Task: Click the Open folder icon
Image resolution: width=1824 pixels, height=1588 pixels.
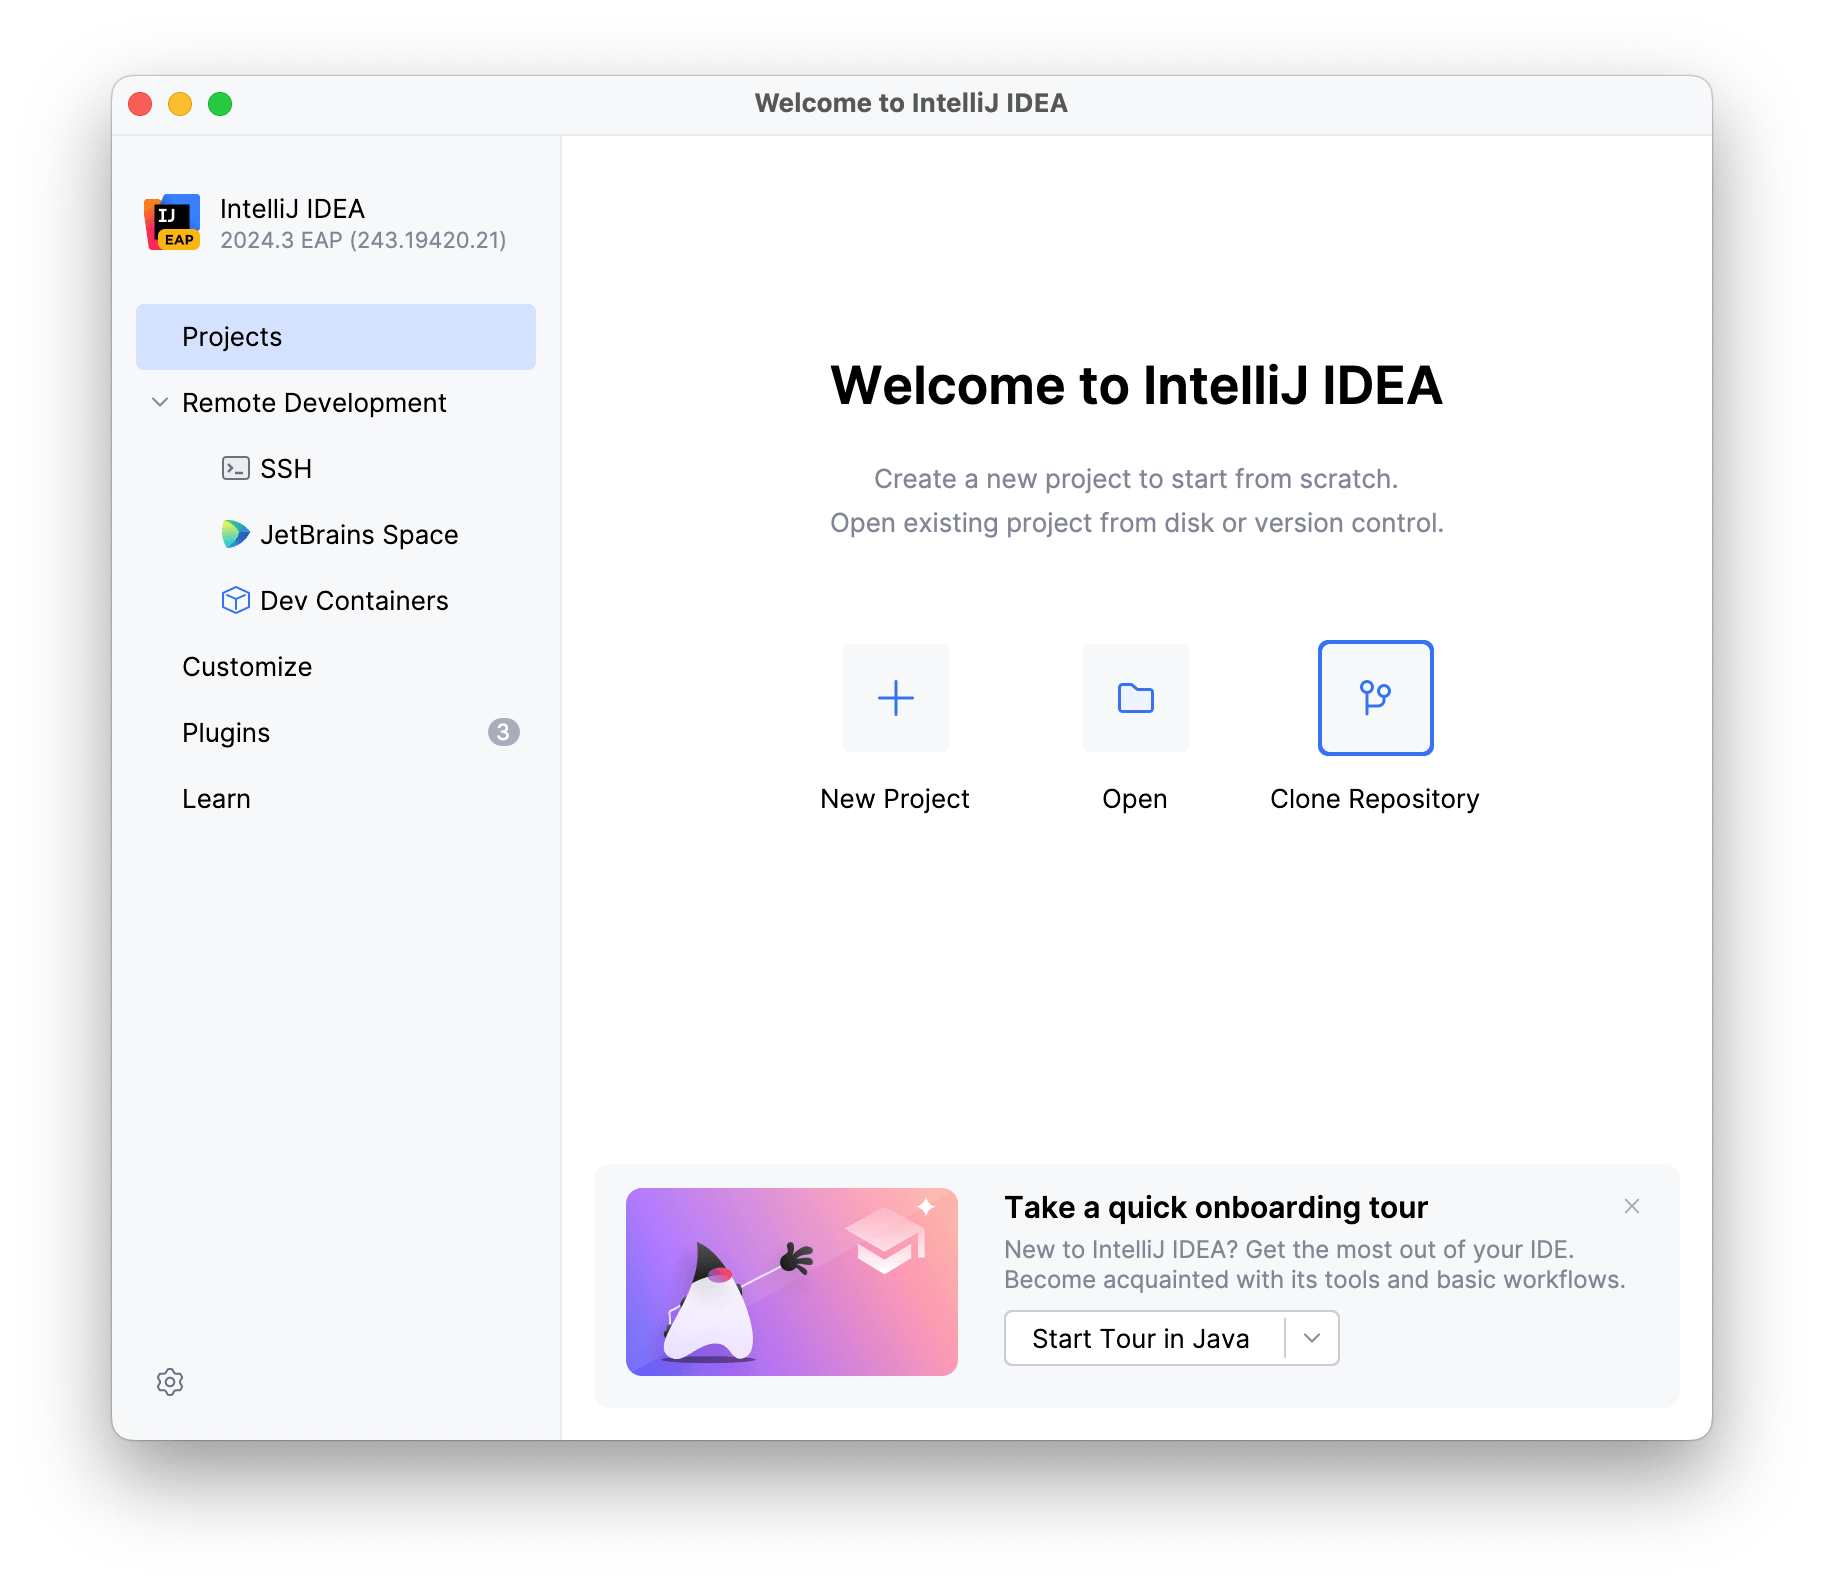Action: point(1135,698)
